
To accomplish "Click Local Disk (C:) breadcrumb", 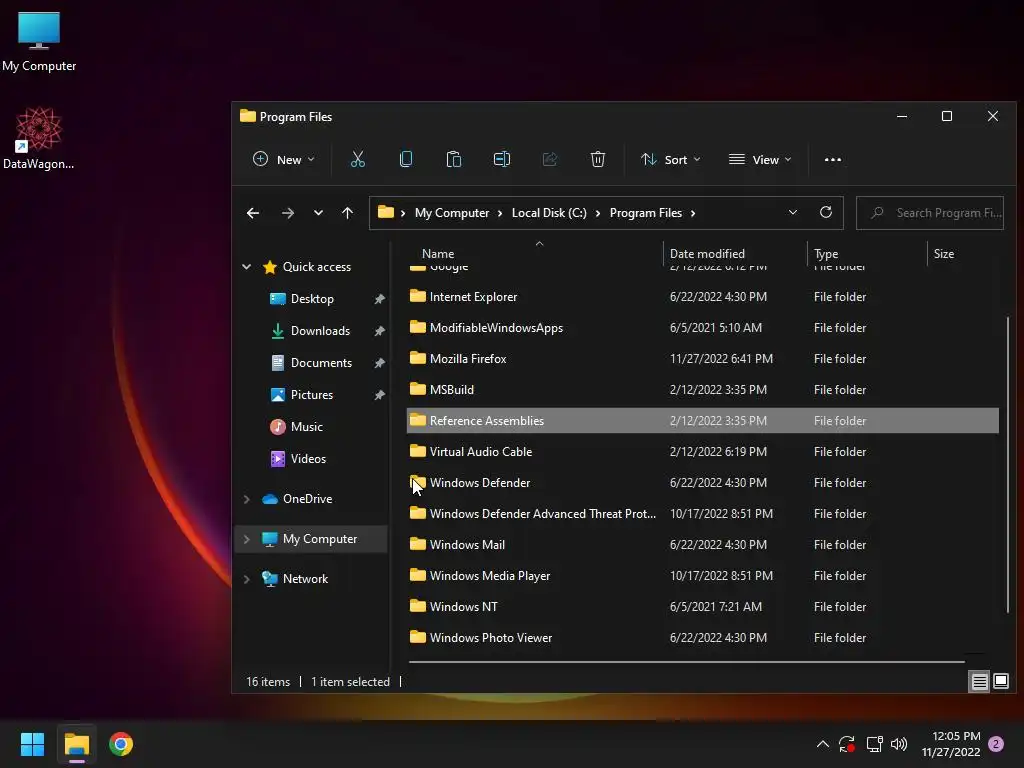I will tap(549, 213).
